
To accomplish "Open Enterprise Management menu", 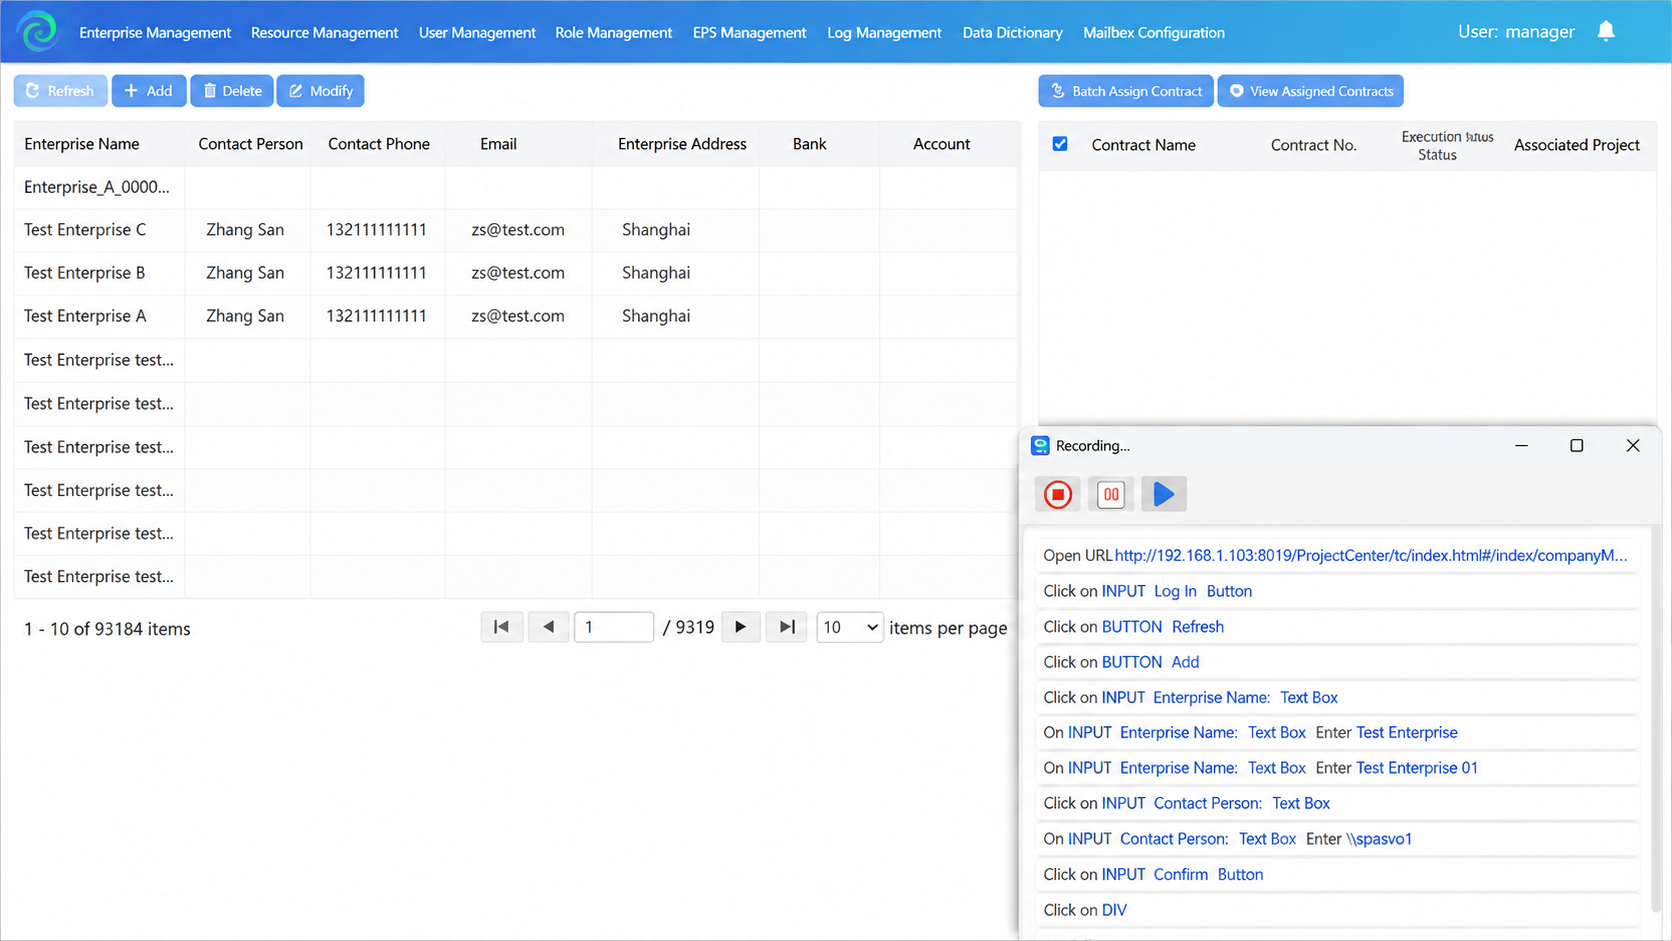I will (155, 33).
